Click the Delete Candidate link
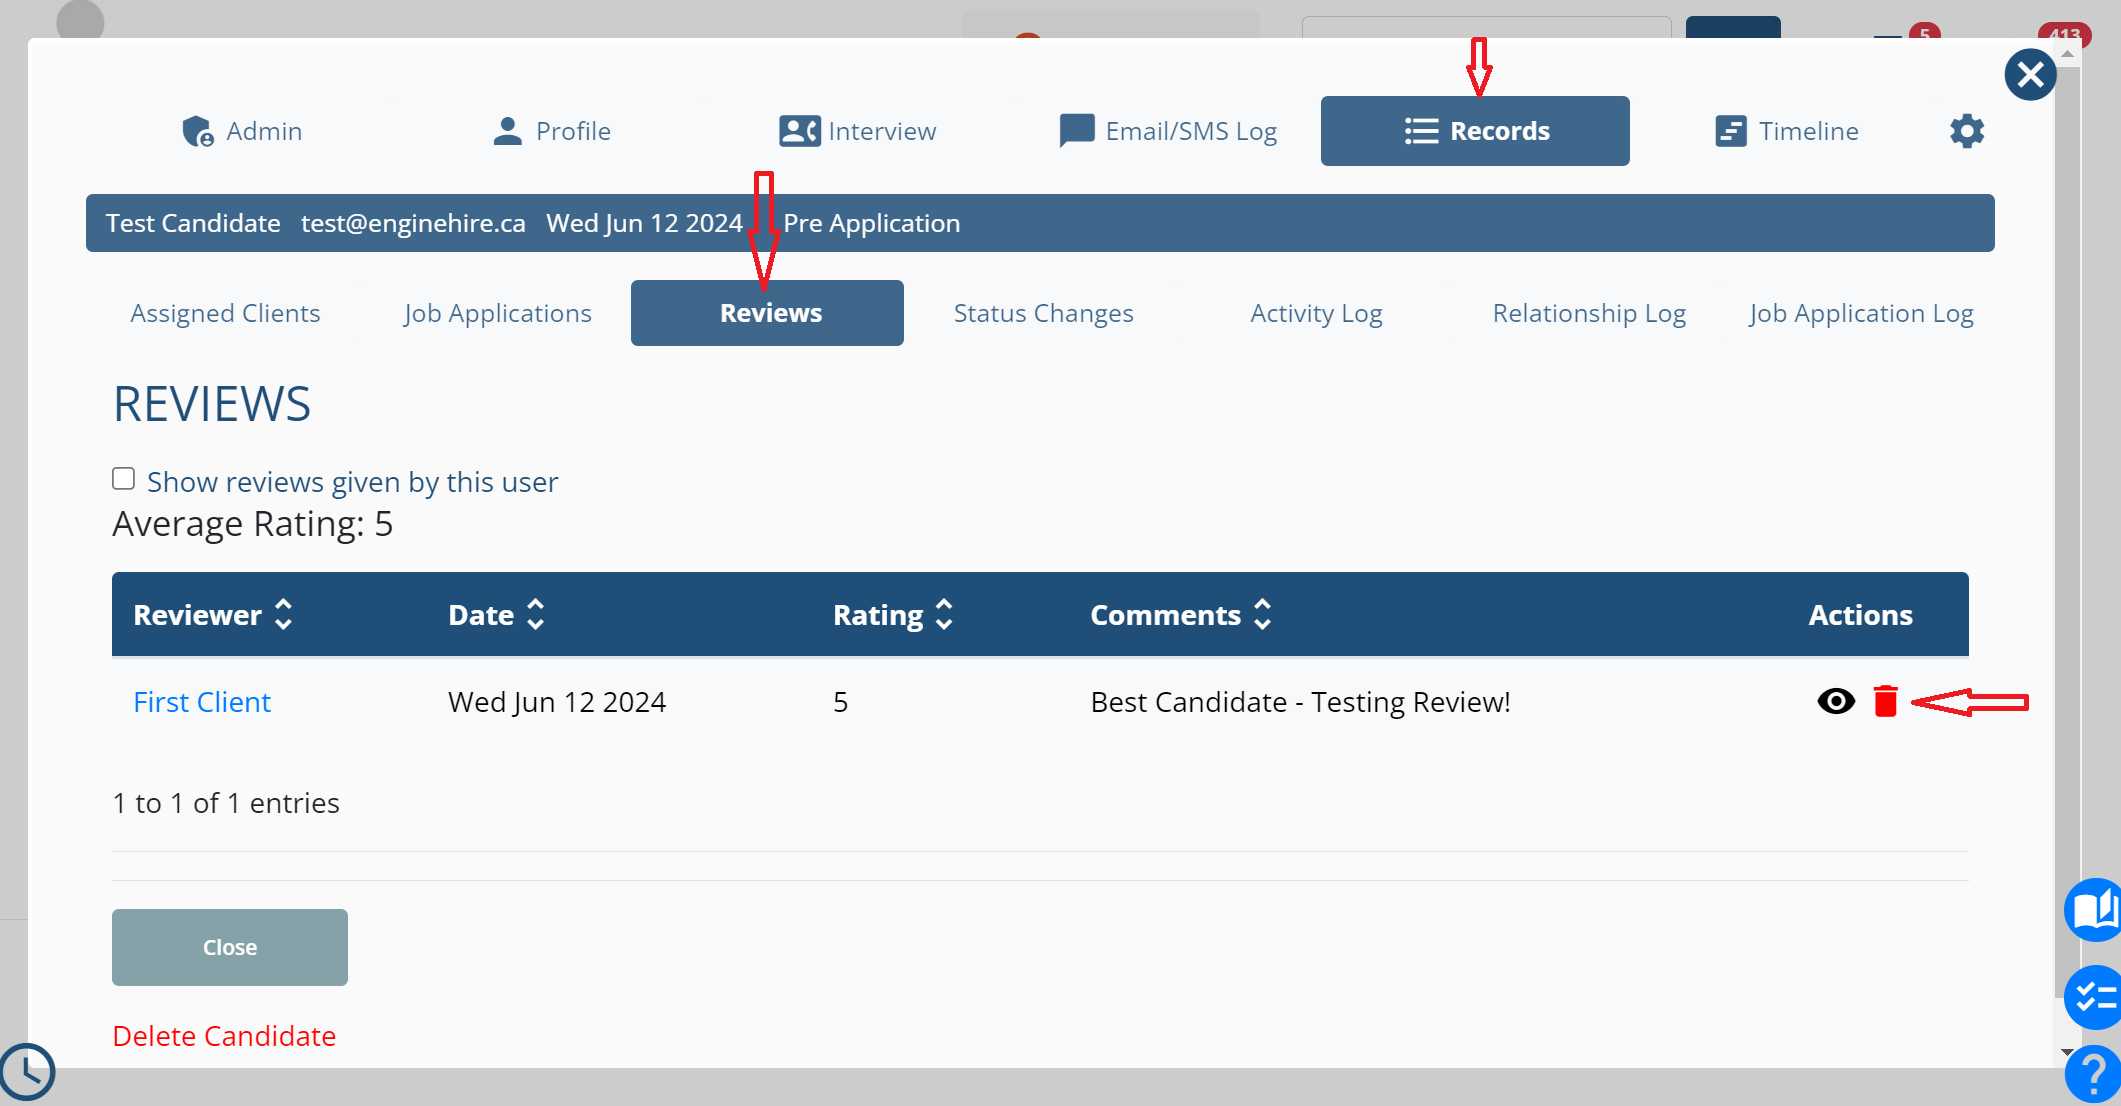This screenshot has height=1106, width=2121. pyautogui.click(x=224, y=1036)
